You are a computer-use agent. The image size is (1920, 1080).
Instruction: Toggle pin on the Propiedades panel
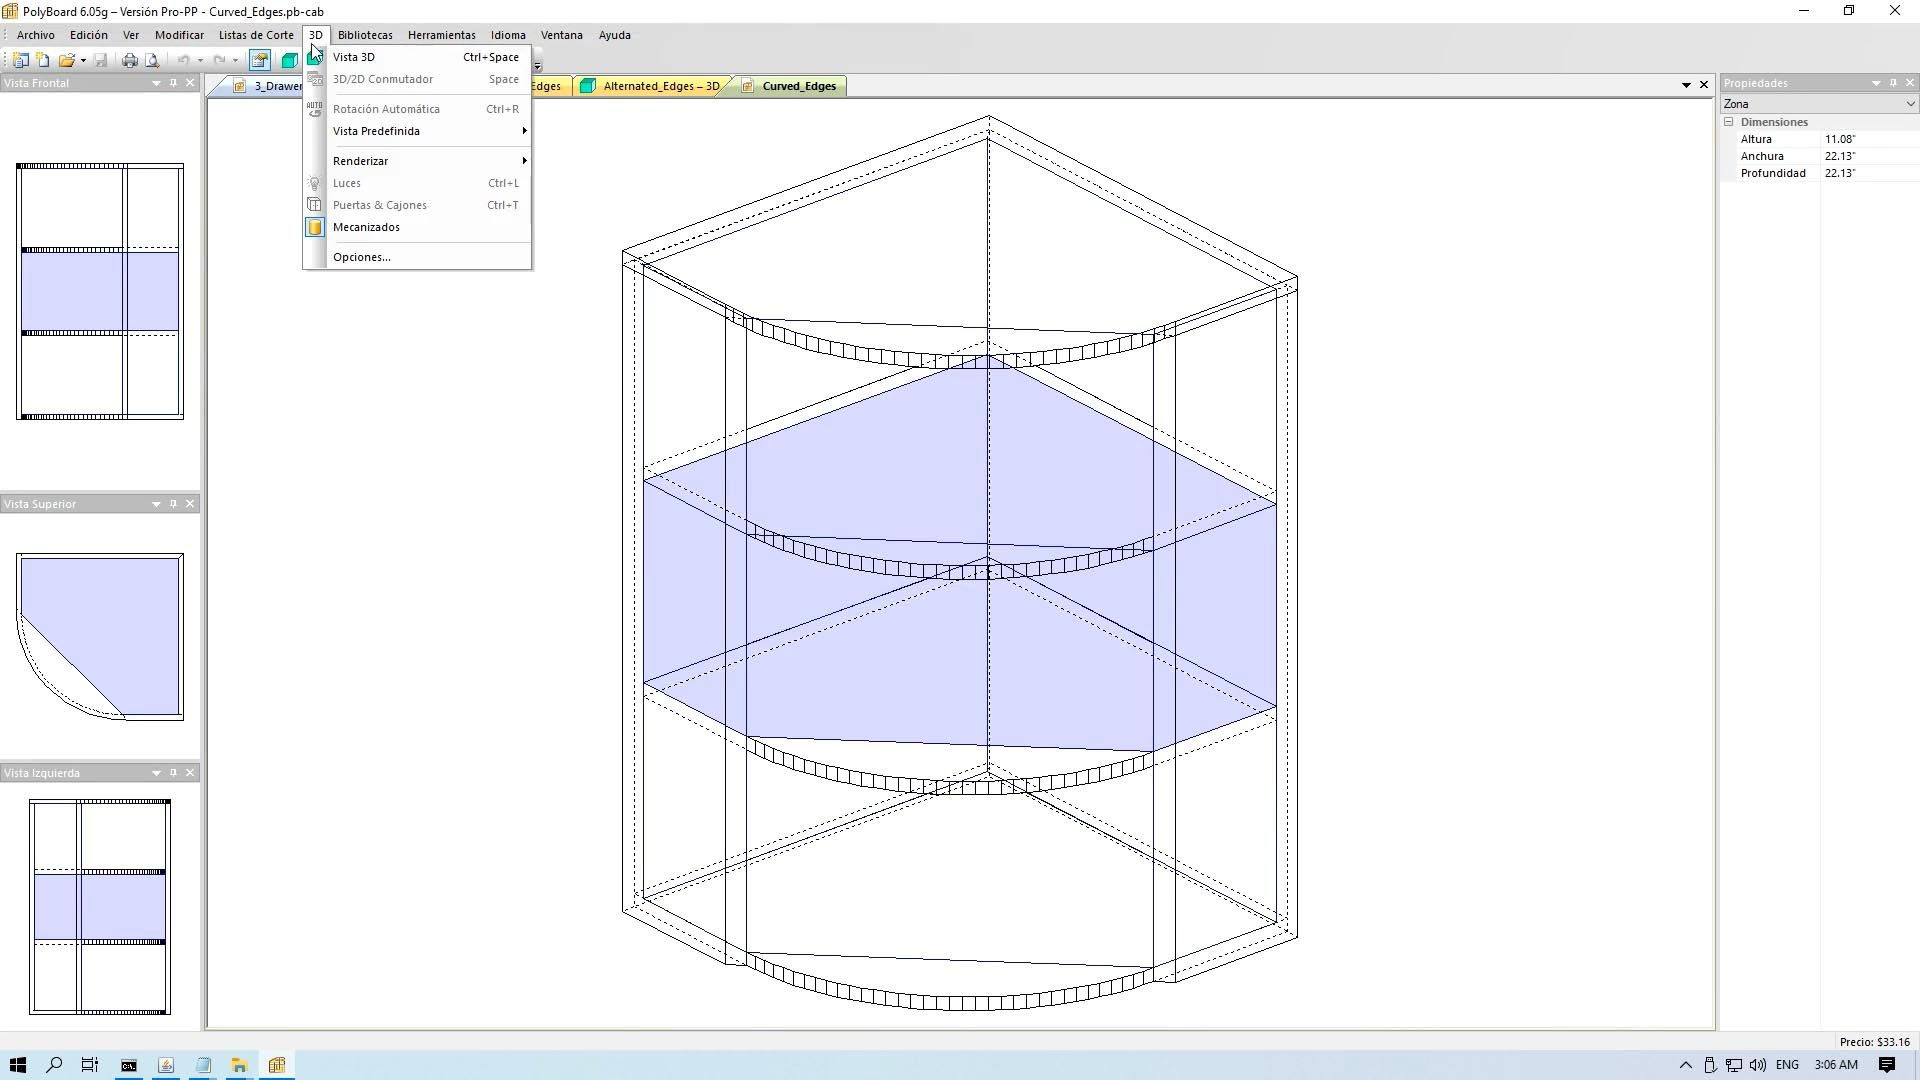point(1893,83)
